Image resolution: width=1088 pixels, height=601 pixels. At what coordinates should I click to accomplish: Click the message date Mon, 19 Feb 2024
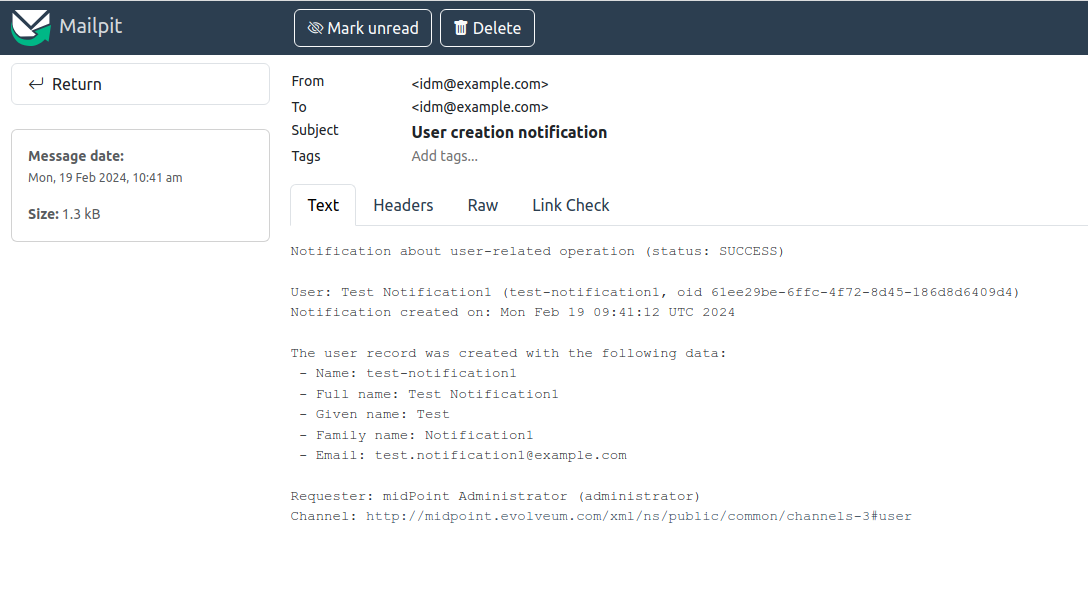click(x=105, y=178)
